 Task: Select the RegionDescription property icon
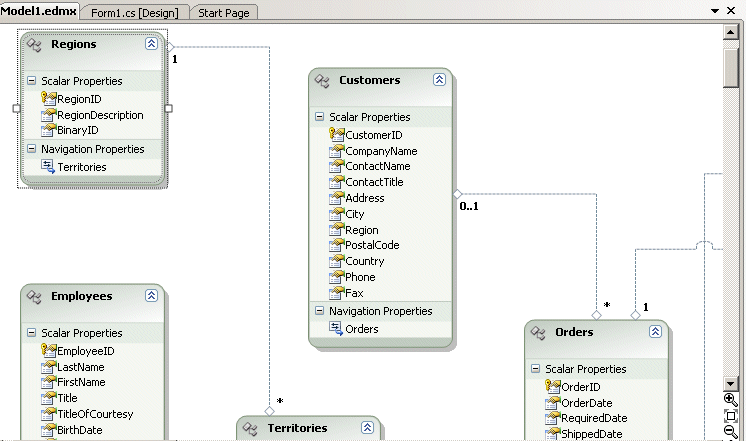coord(49,115)
